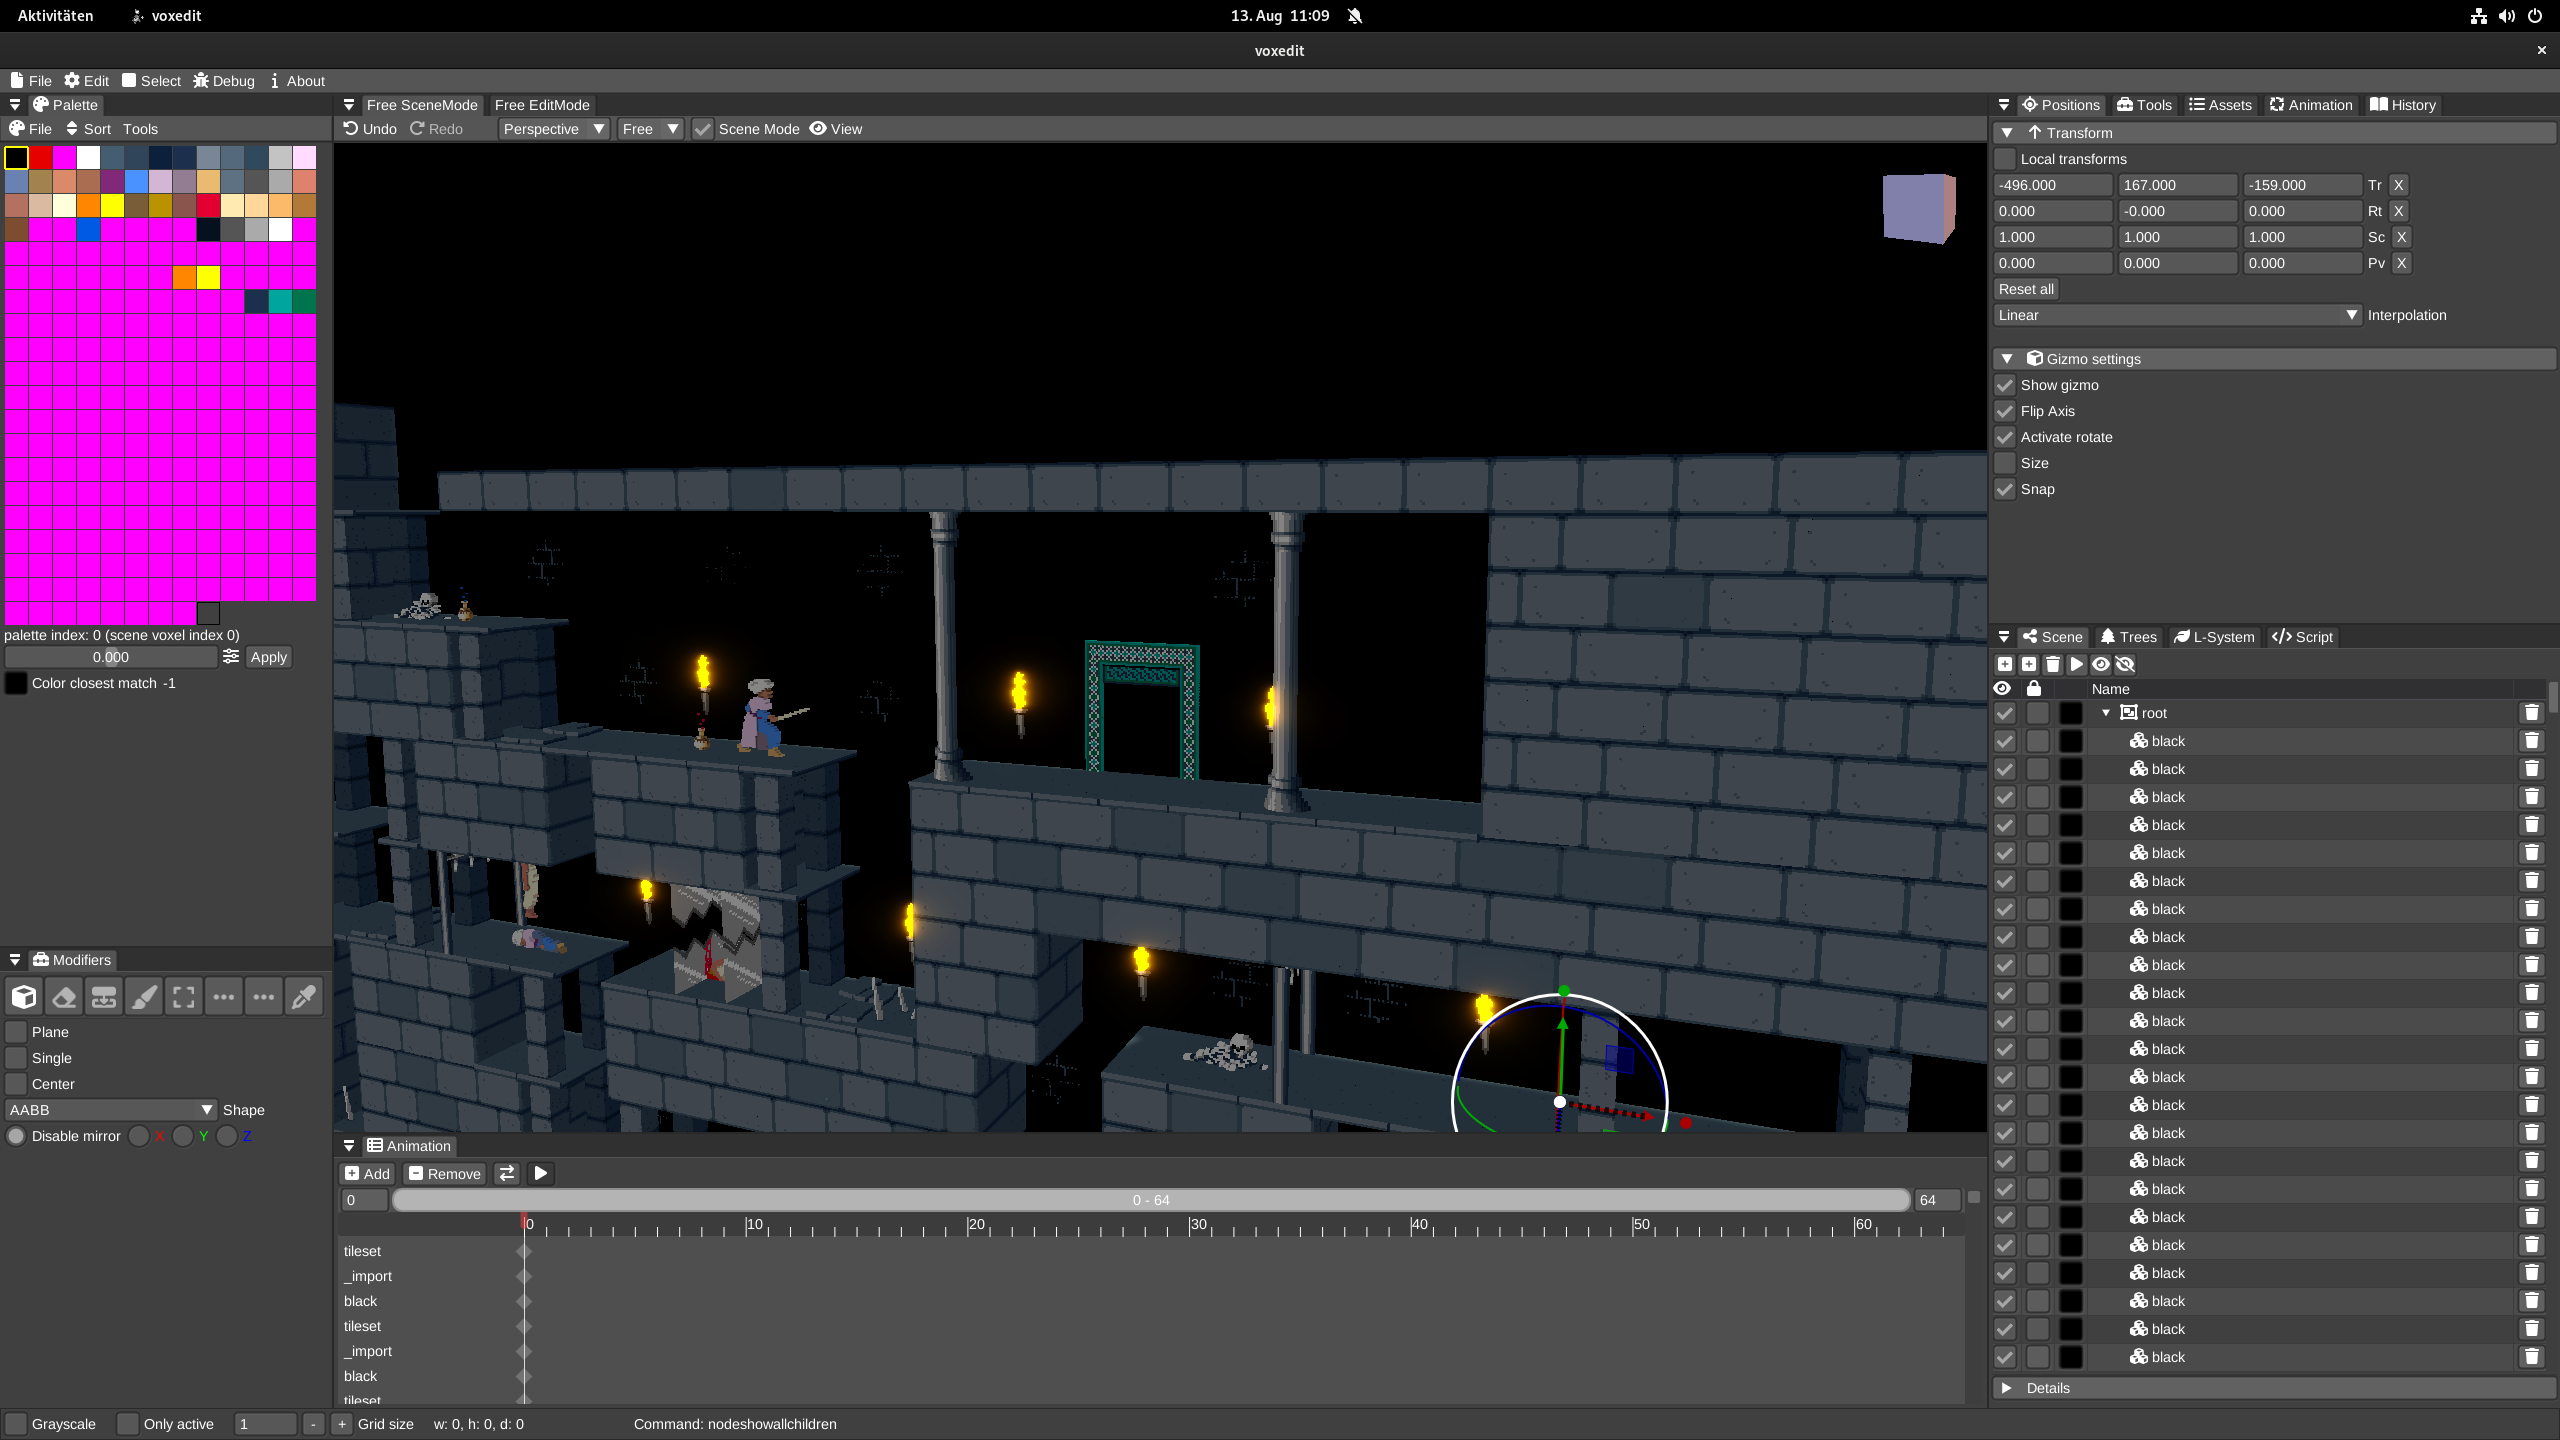Pick the red palette color swatch
Screen dimensions: 2560x1440
tap(40, 157)
